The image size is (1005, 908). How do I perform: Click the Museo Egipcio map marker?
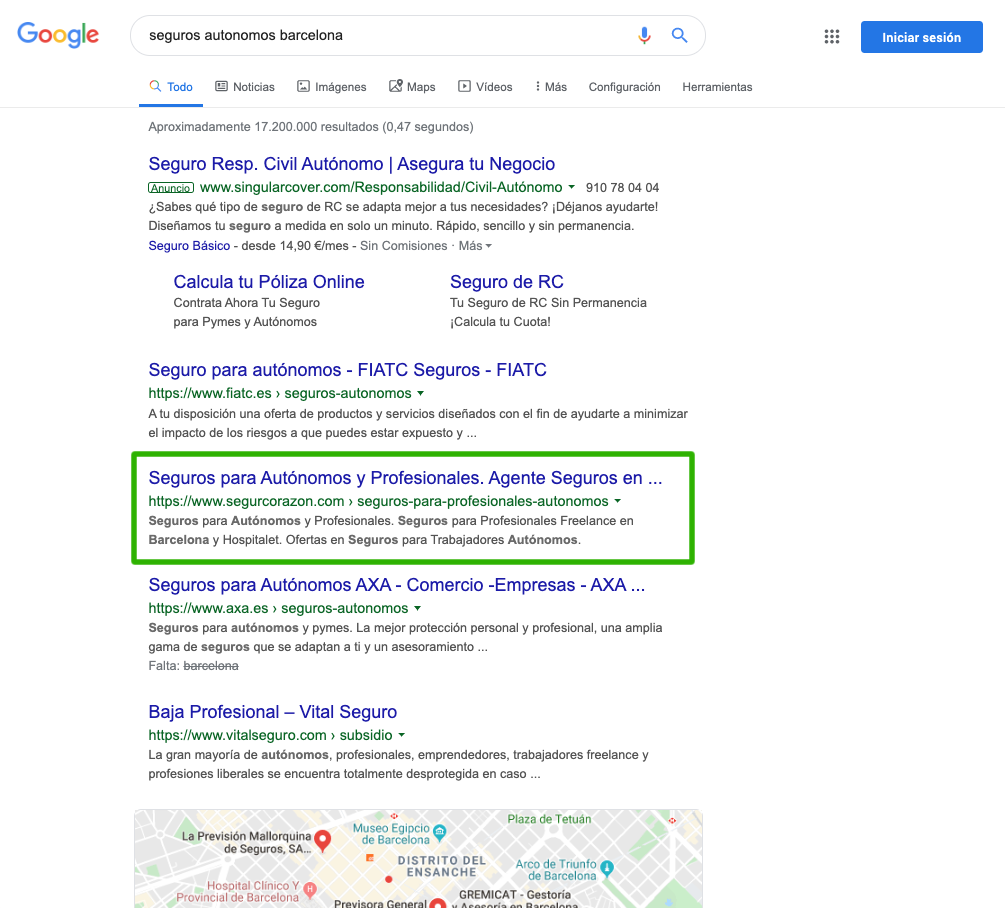(x=440, y=832)
